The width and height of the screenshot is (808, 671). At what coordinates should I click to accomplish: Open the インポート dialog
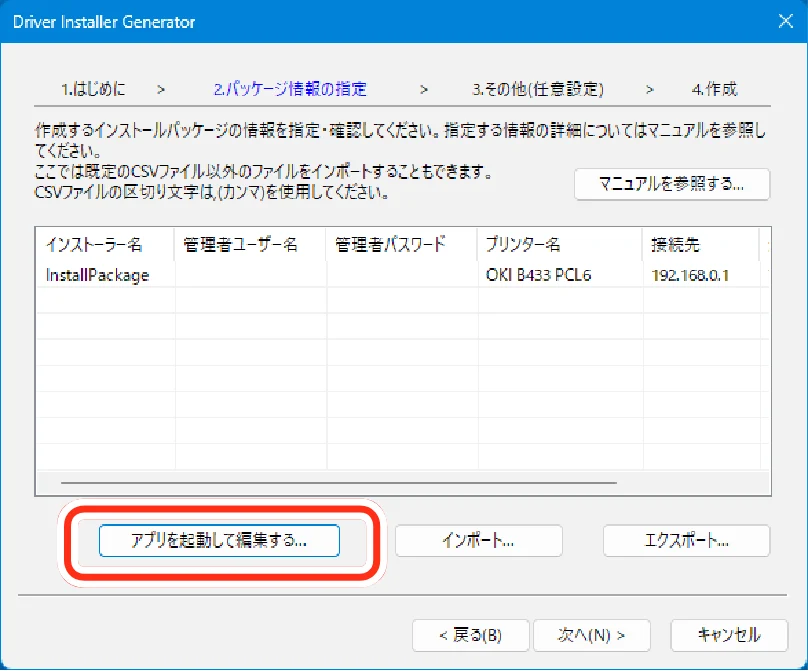click(478, 541)
